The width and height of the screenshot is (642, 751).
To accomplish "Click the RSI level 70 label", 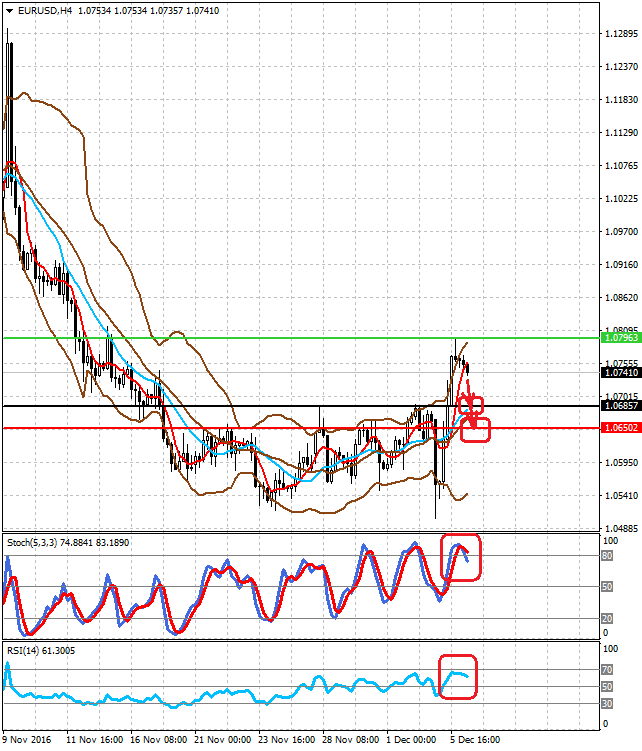I will click(x=607, y=670).
